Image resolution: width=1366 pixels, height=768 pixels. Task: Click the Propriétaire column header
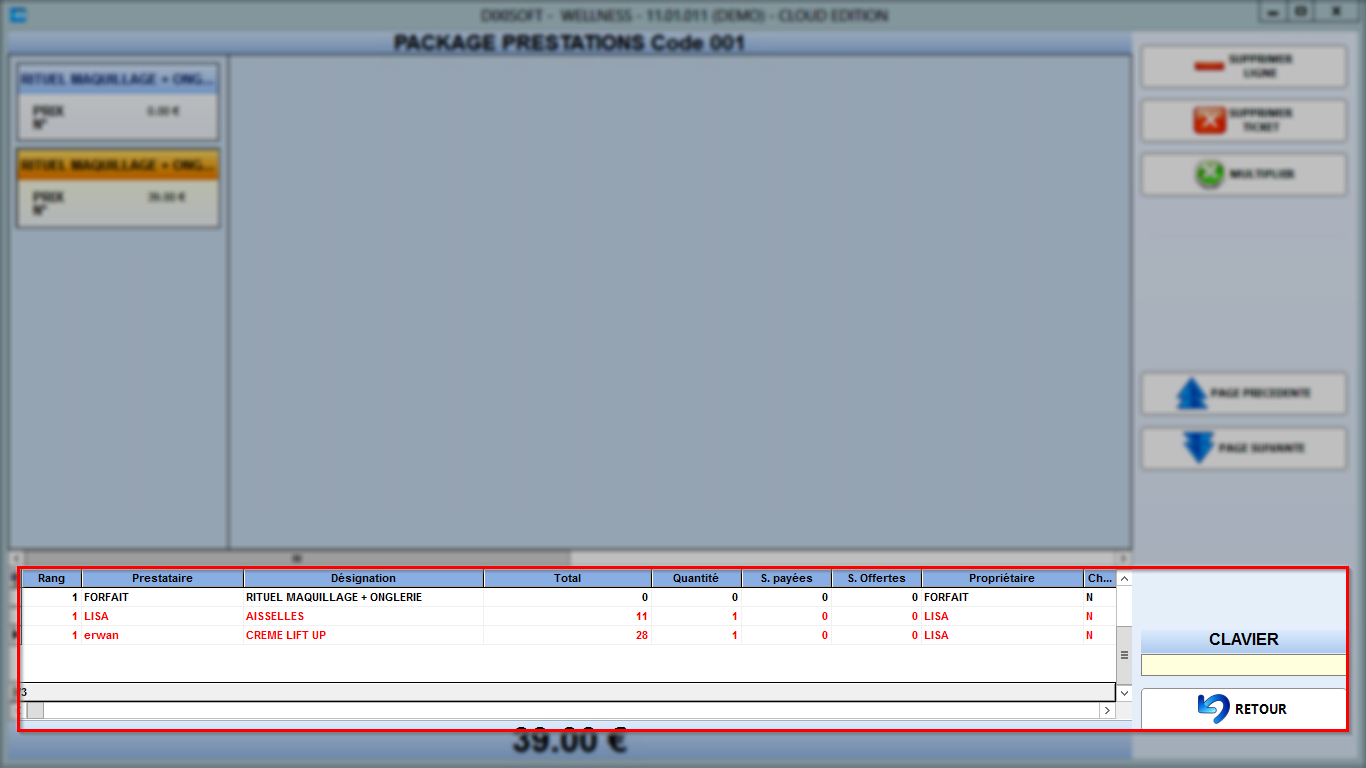(x=1002, y=578)
